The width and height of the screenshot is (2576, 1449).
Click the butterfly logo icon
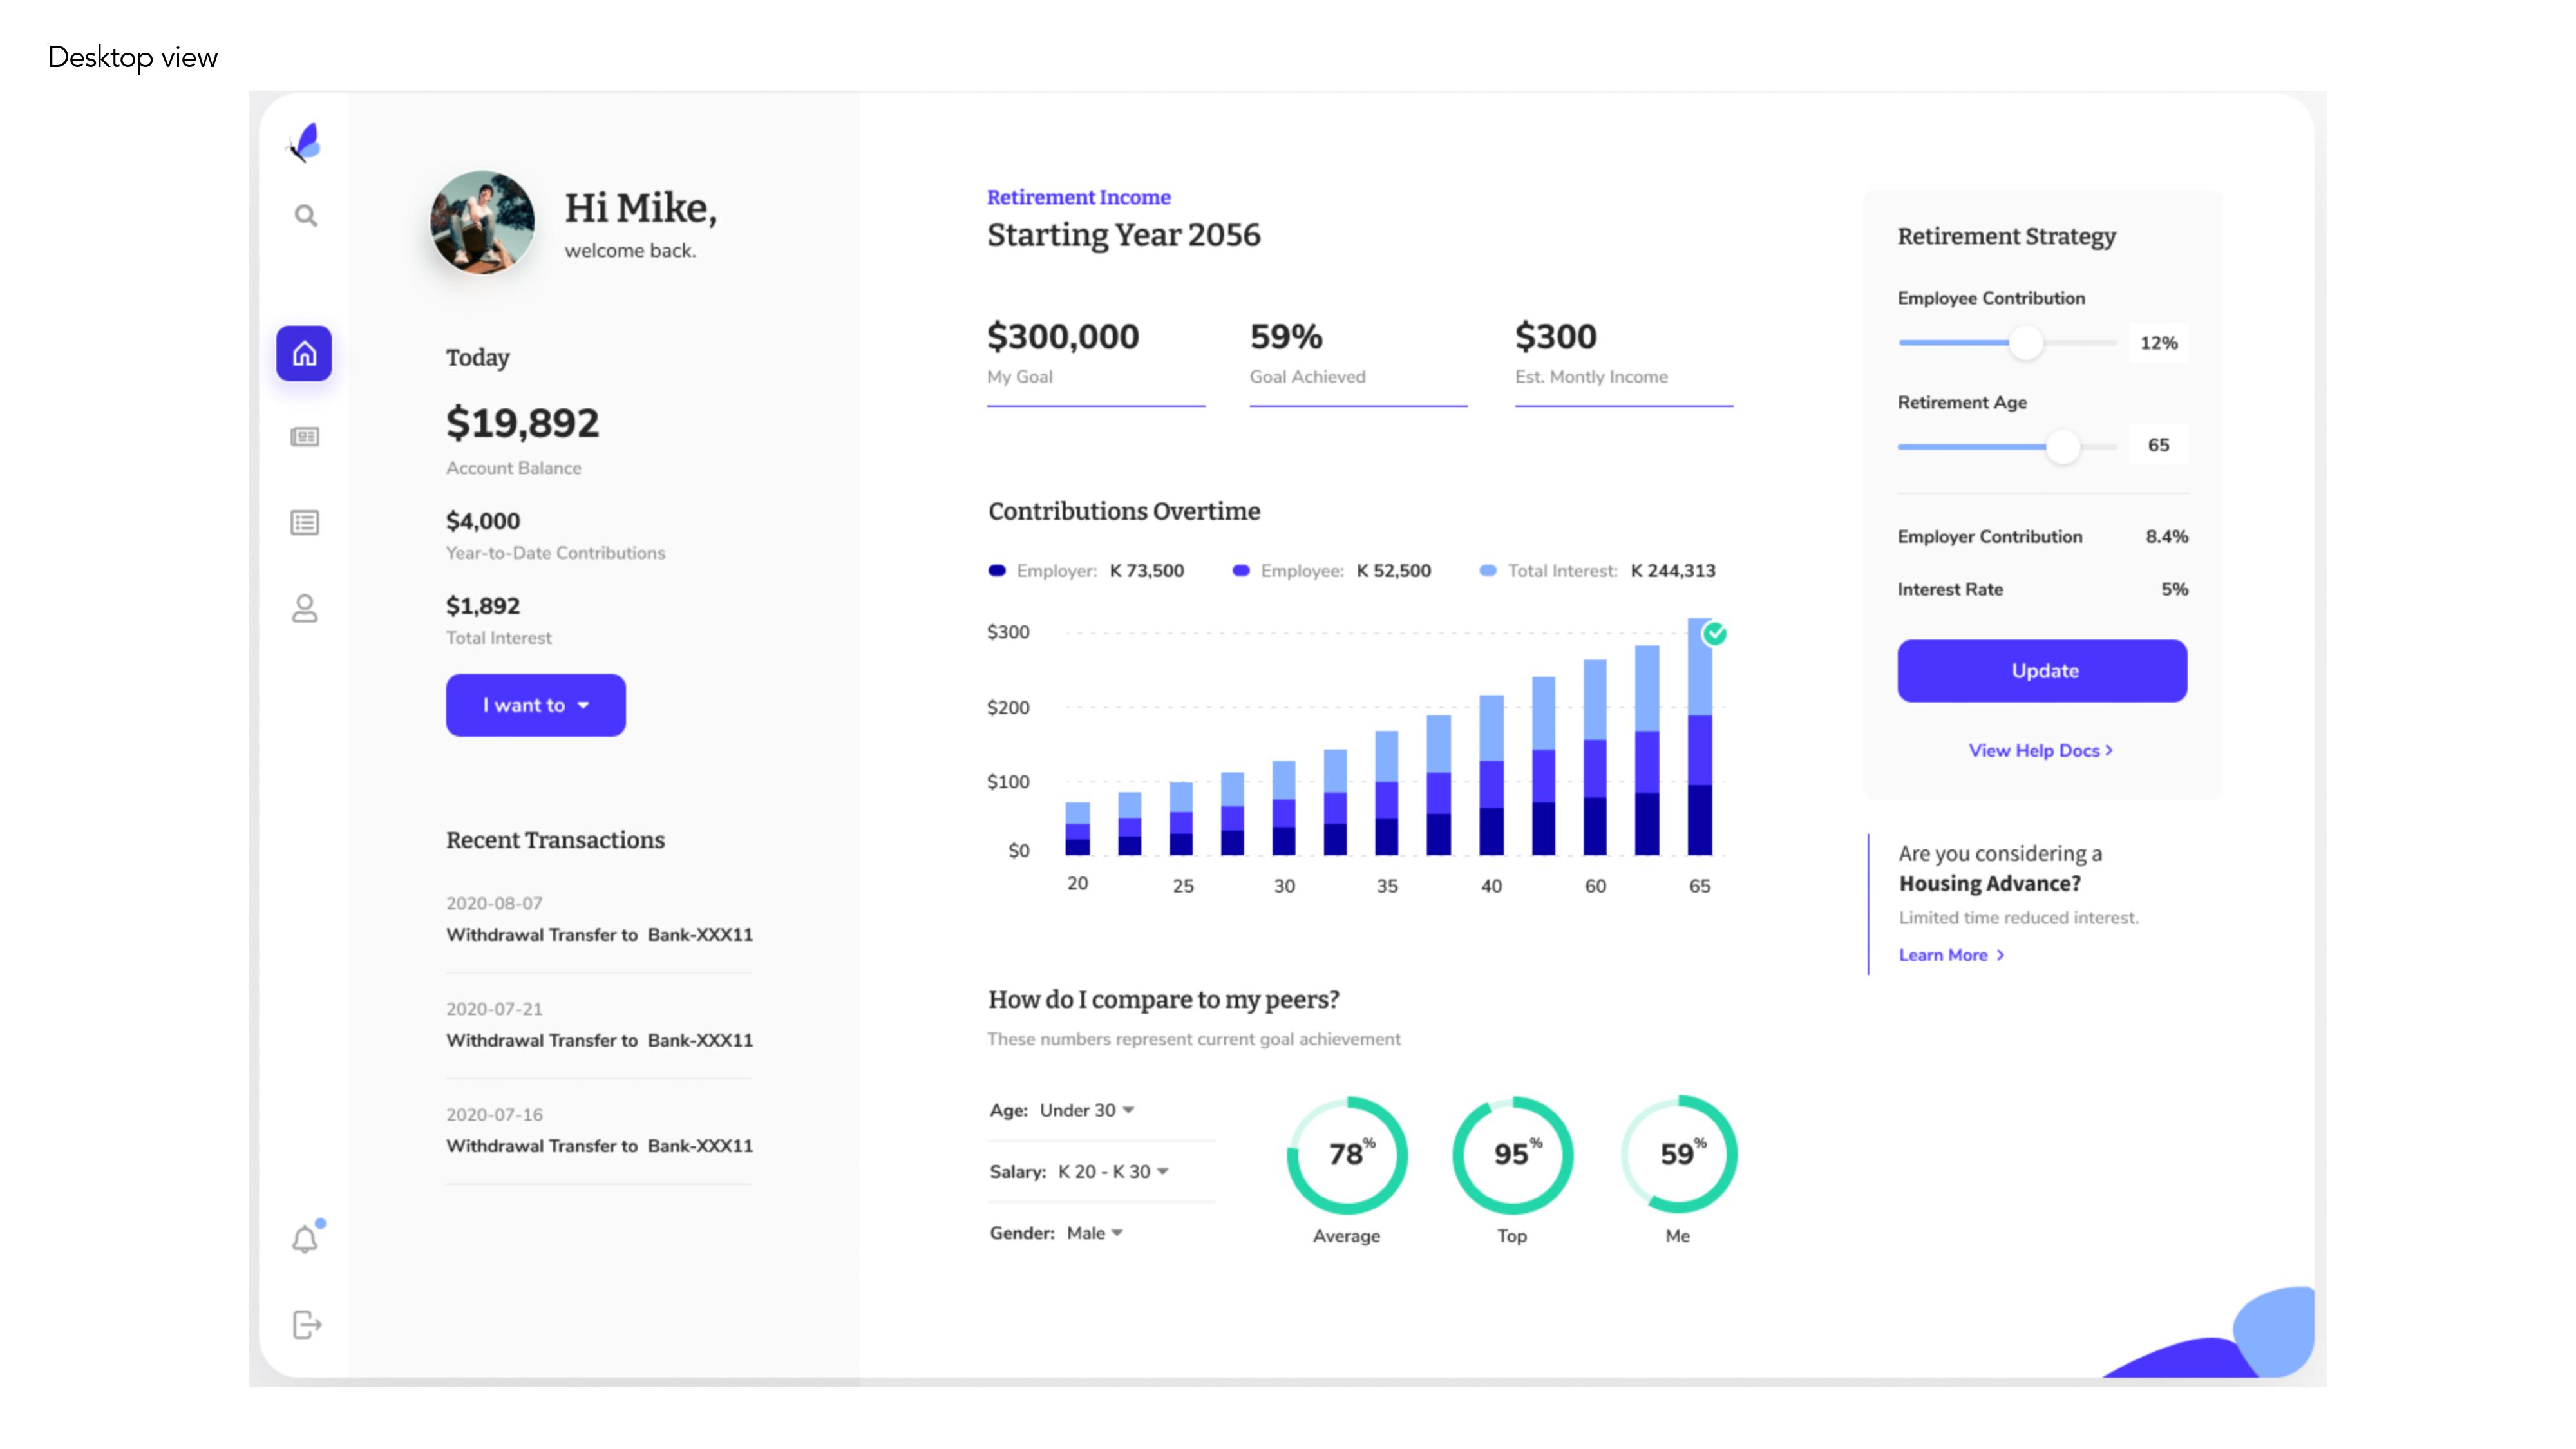click(305, 142)
